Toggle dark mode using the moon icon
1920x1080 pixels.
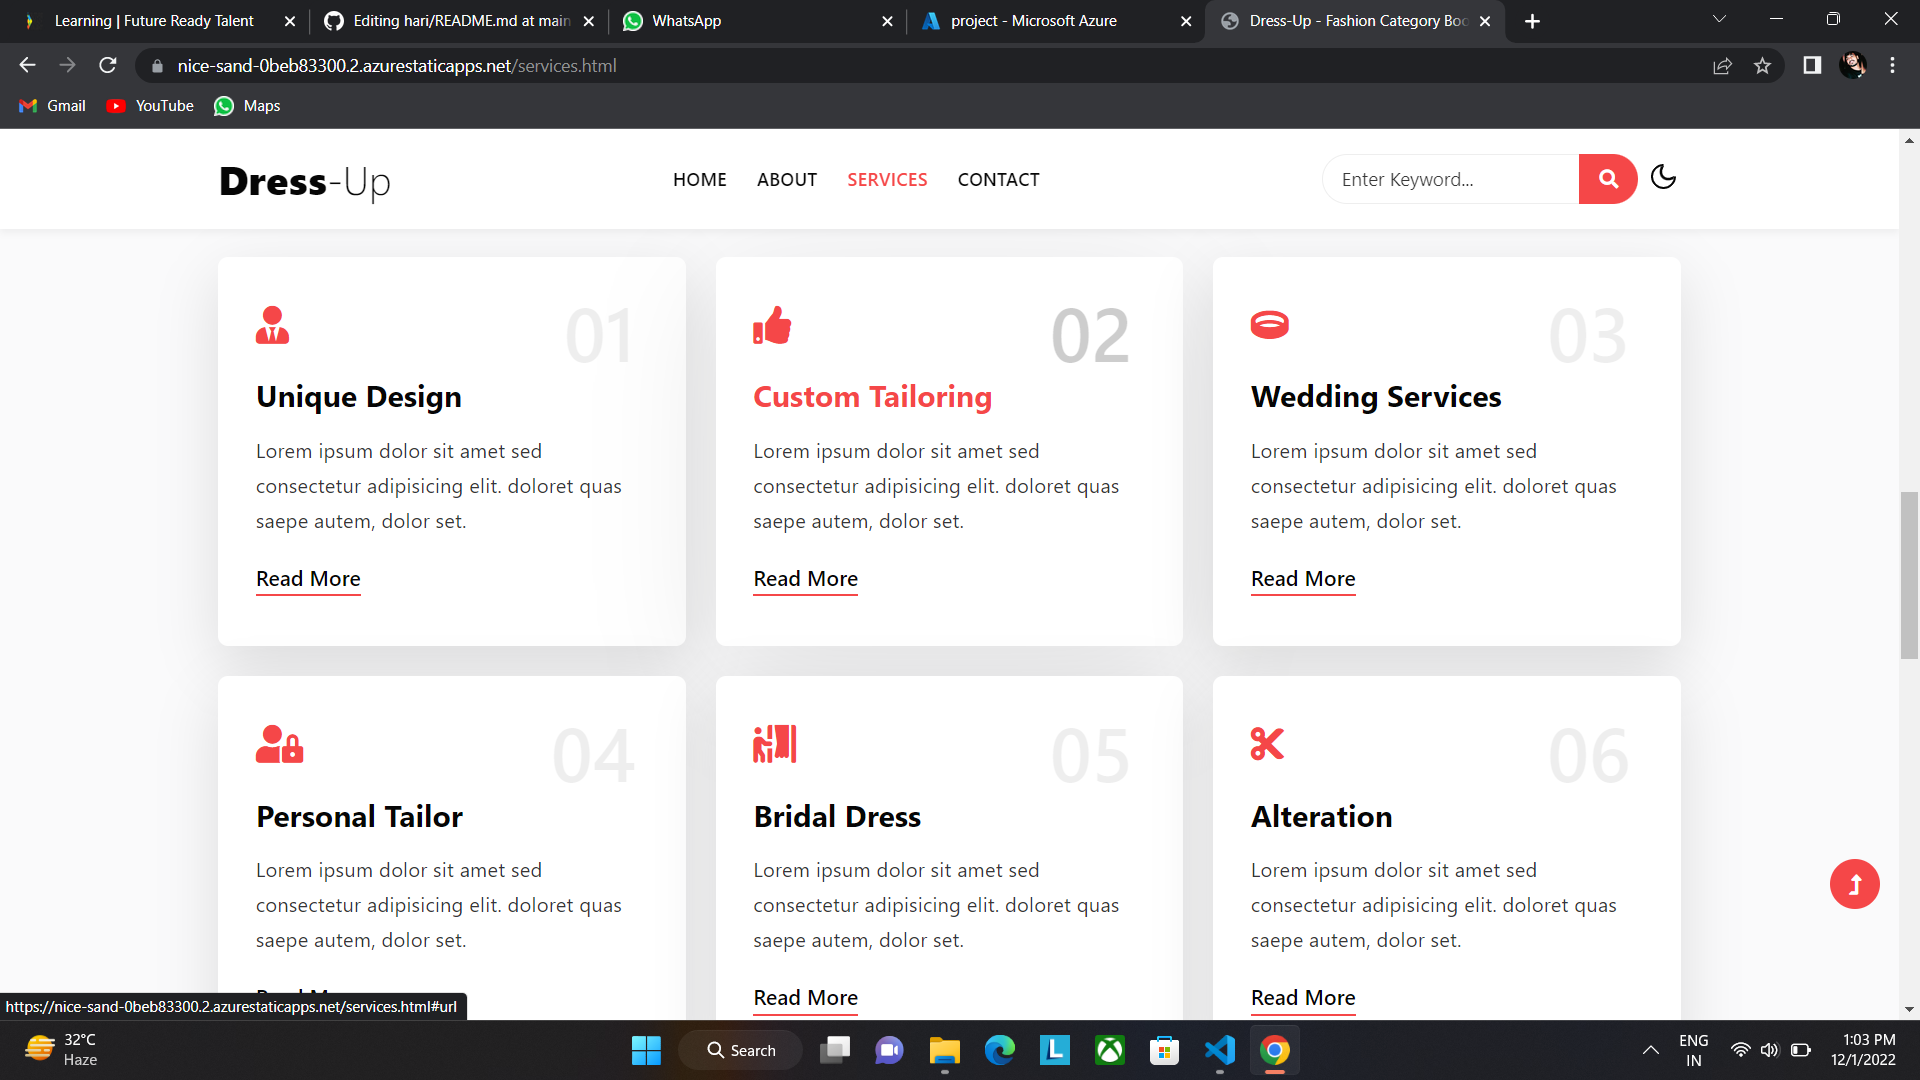click(1663, 177)
